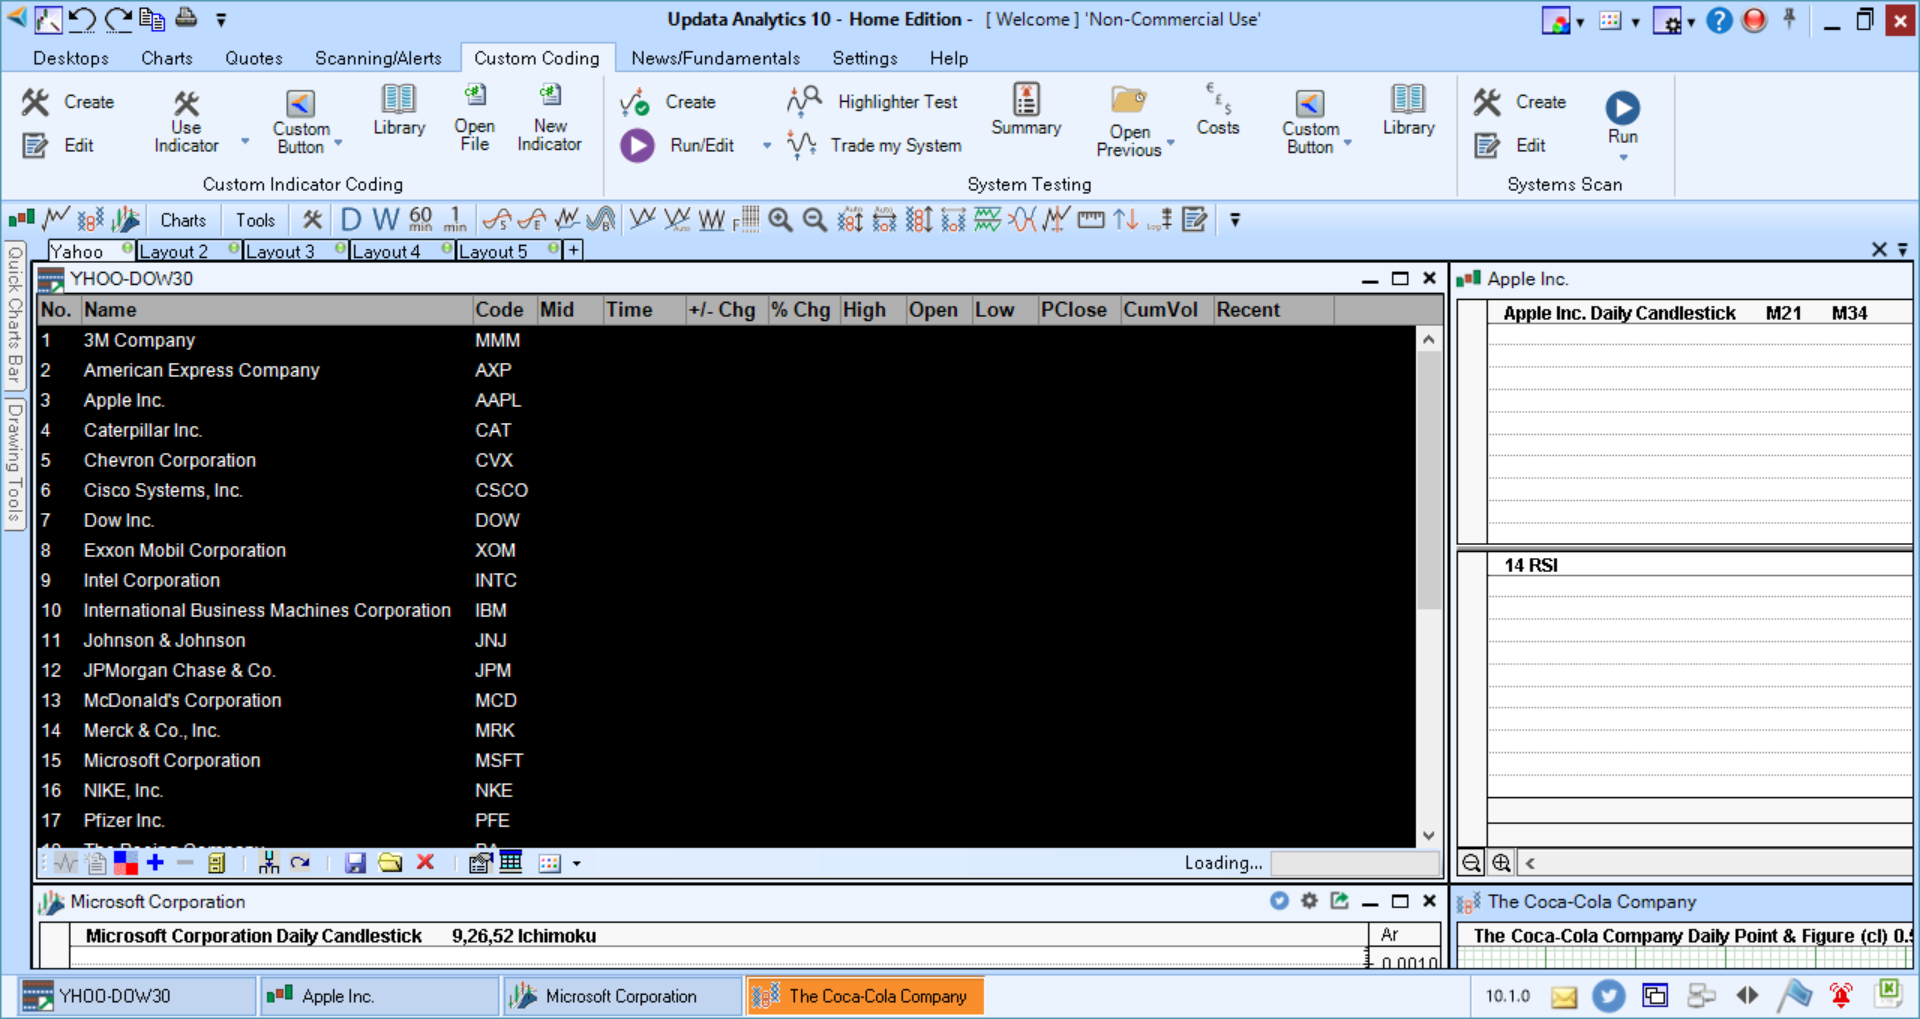
Task: Toggle the pin icon in title bar
Action: (x=1789, y=19)
